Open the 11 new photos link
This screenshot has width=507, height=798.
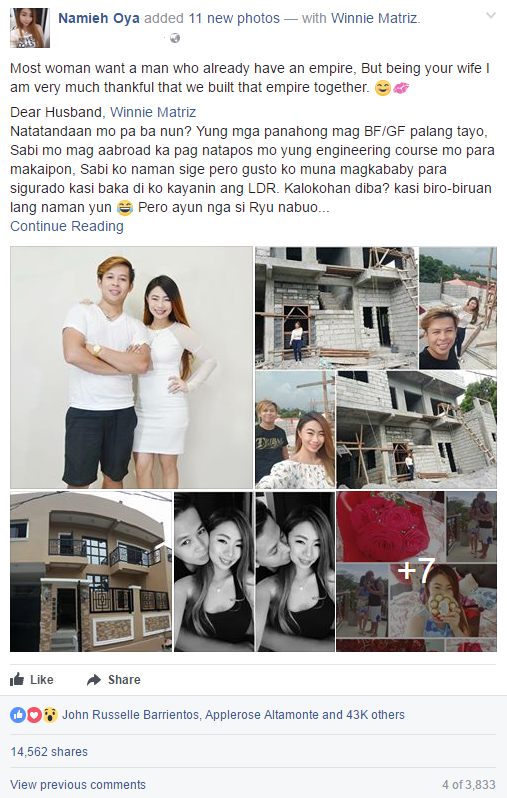coord(234,18)
